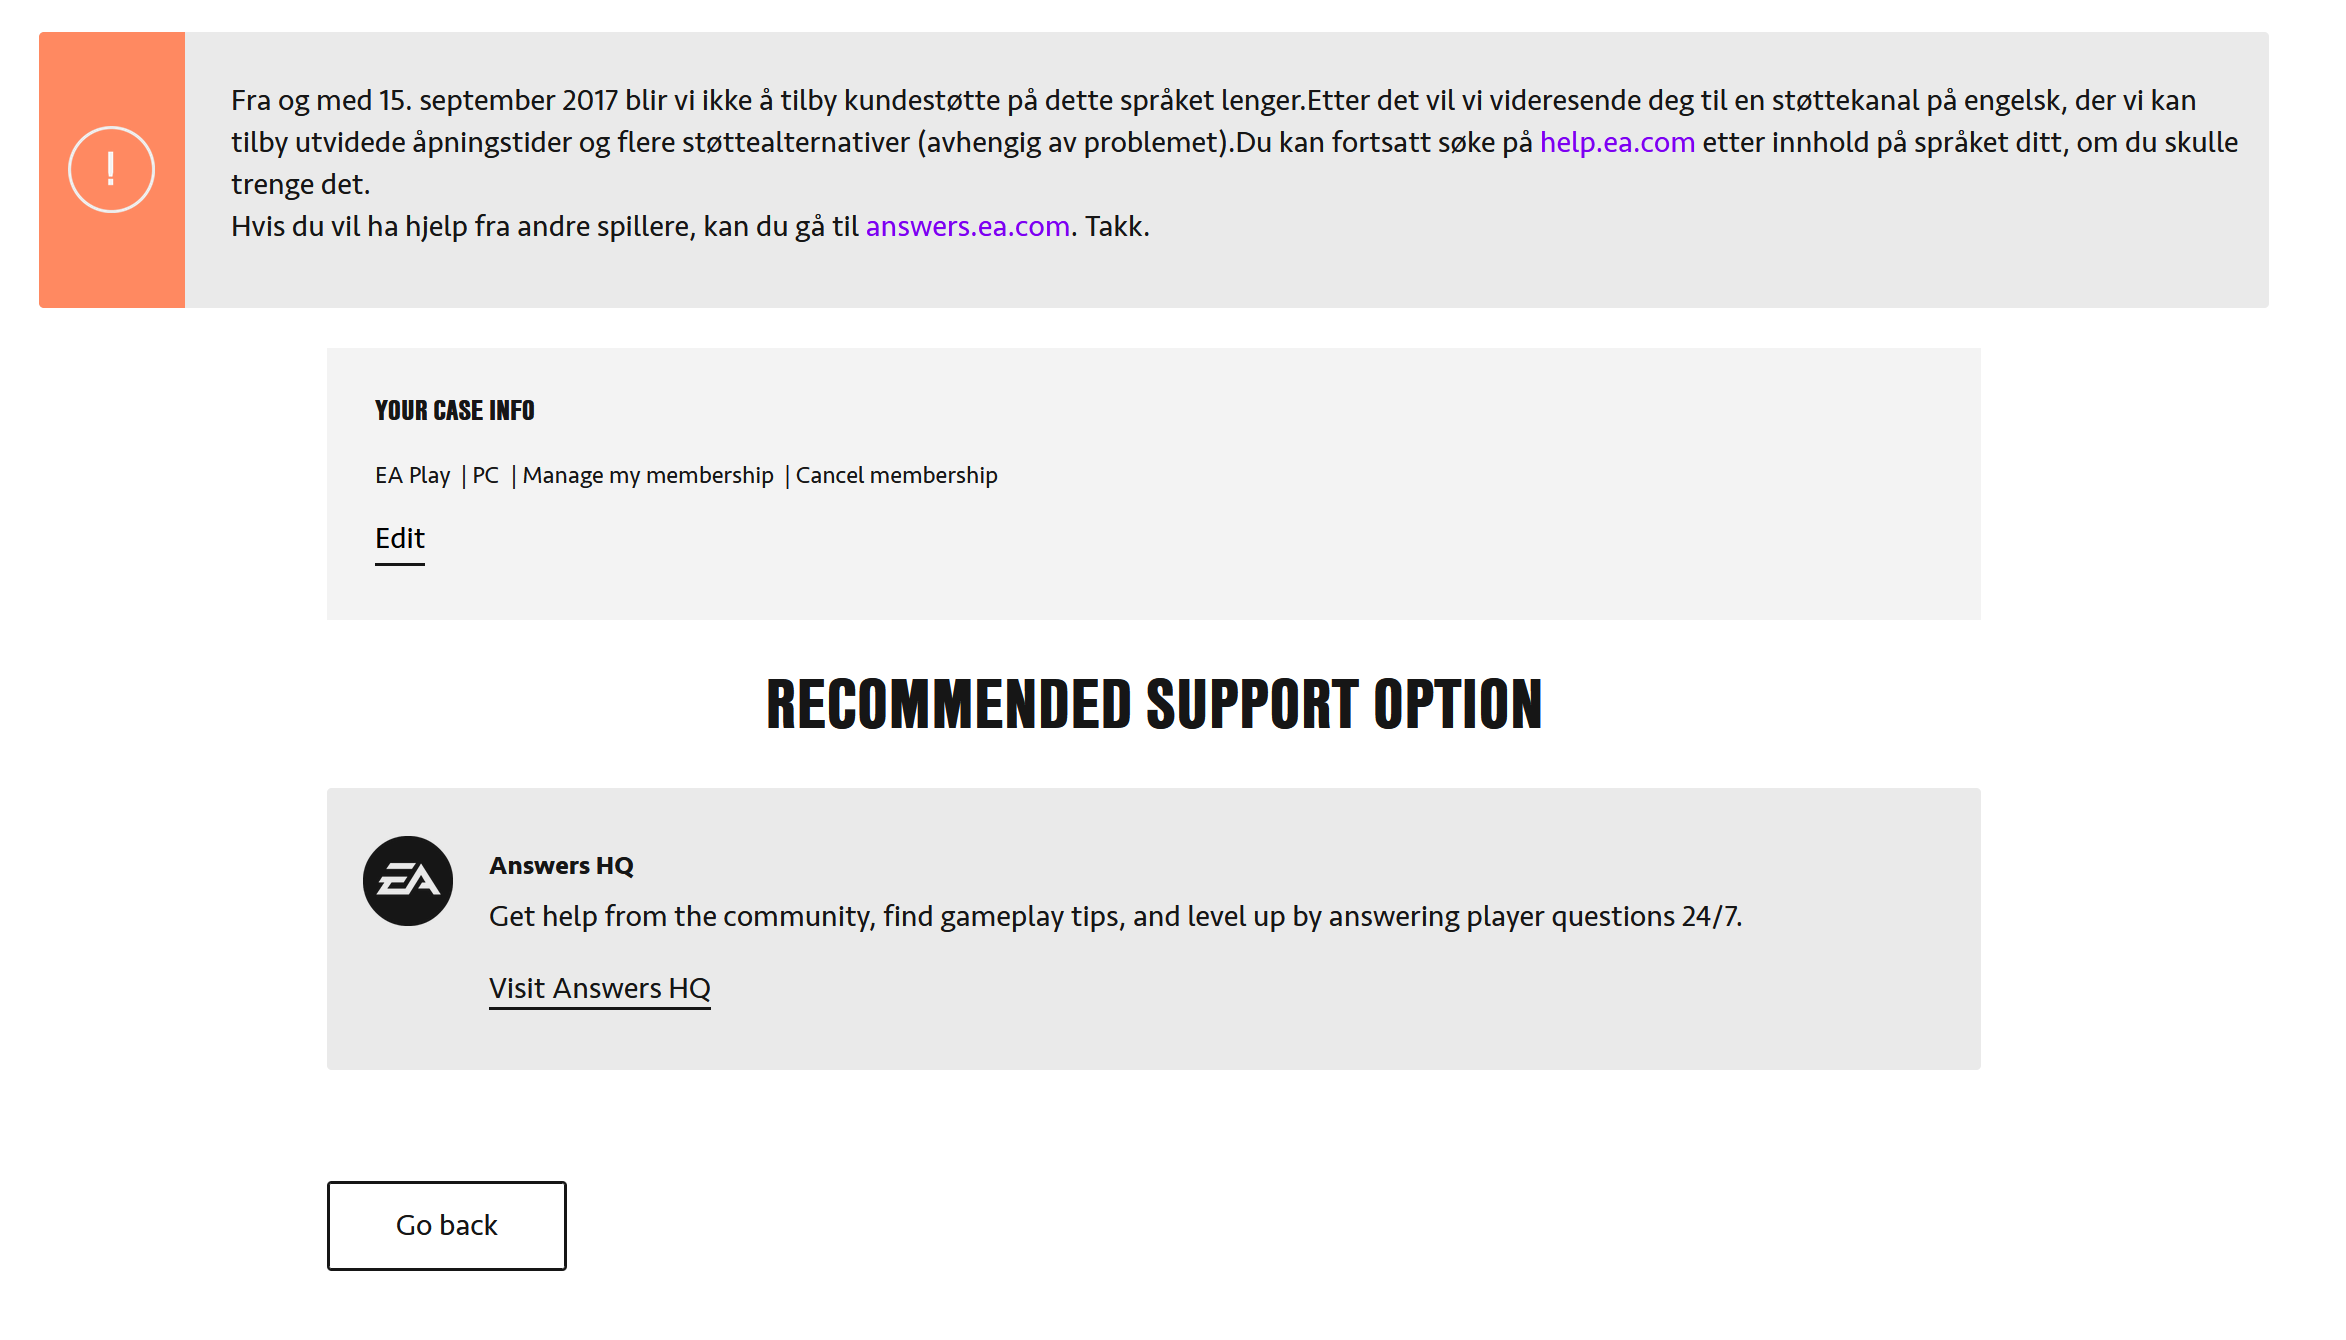Screen dimensions: 2346x1340
Task: Click the line starting "Hvis du vil ha hjelp"
Action: point(690,226)
